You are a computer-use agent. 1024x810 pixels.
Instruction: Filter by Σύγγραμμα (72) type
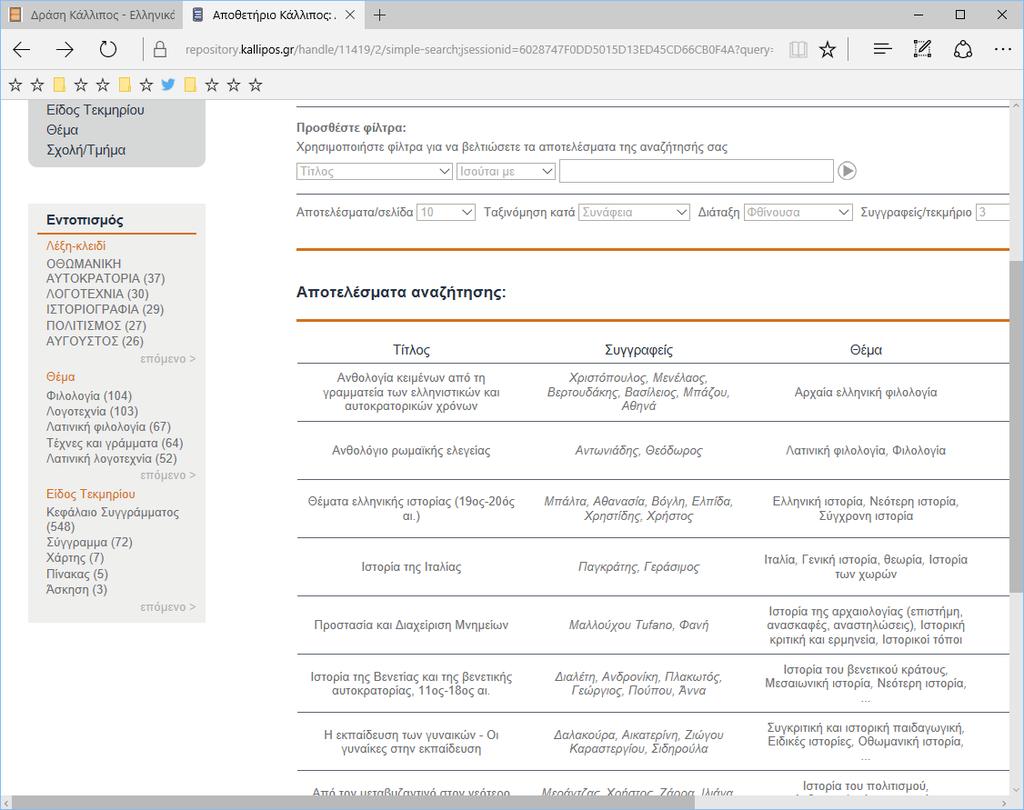(x=89, y=542)
